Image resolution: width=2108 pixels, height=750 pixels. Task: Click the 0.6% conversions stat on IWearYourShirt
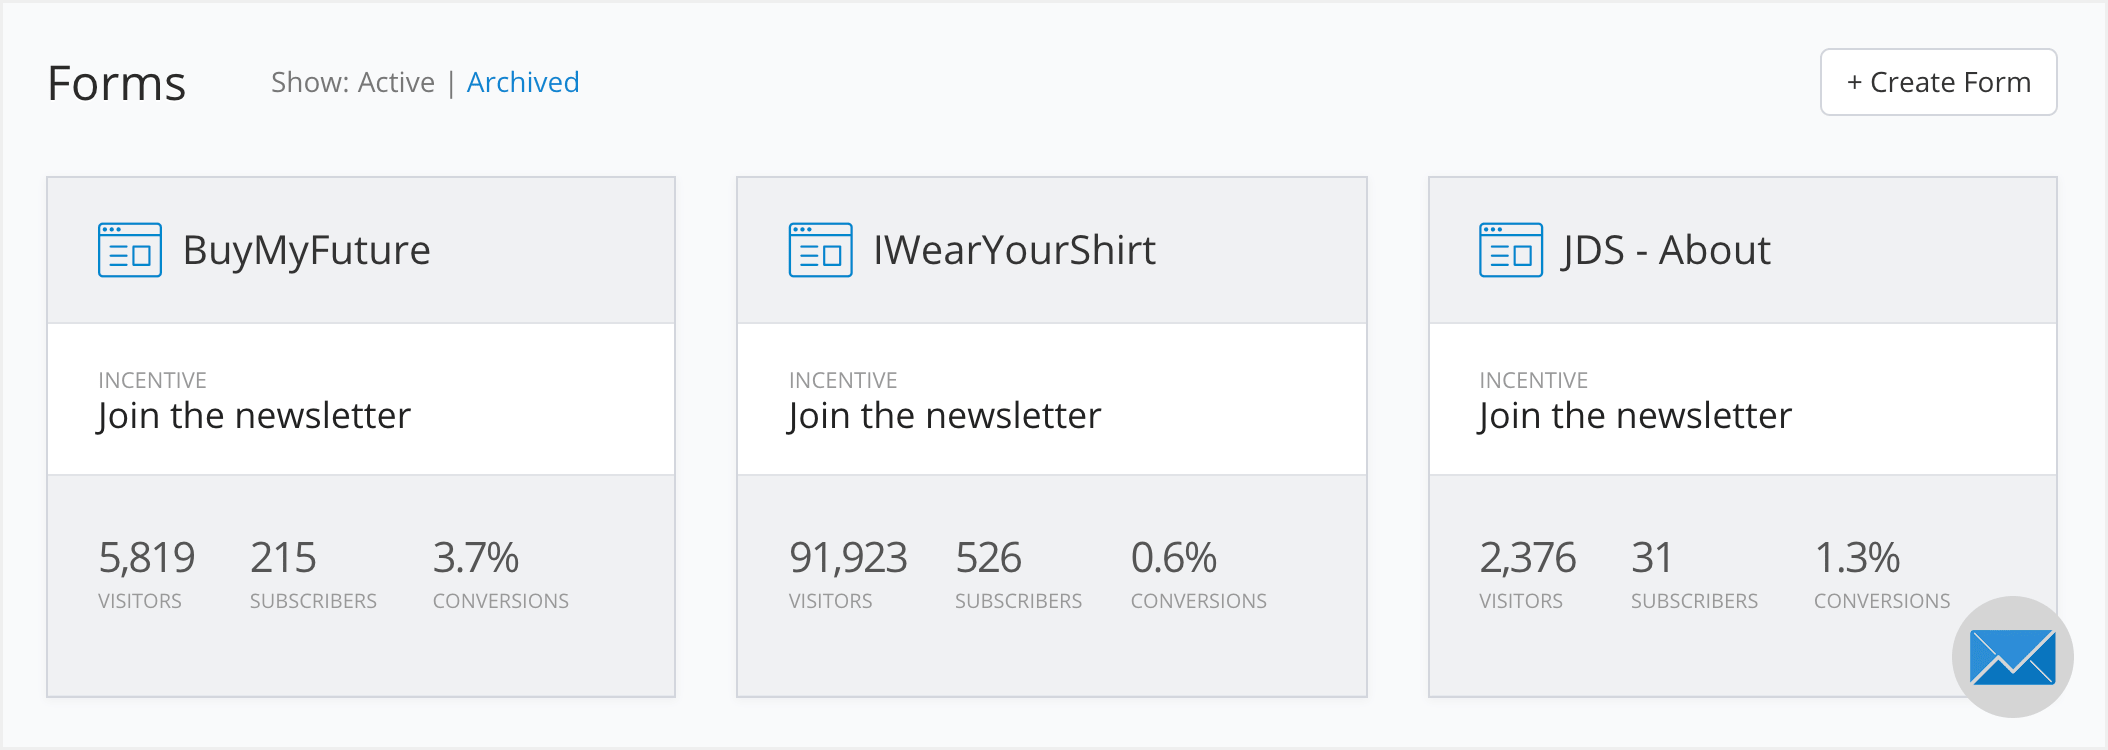pyautogui.click(x=1174, y=558)
